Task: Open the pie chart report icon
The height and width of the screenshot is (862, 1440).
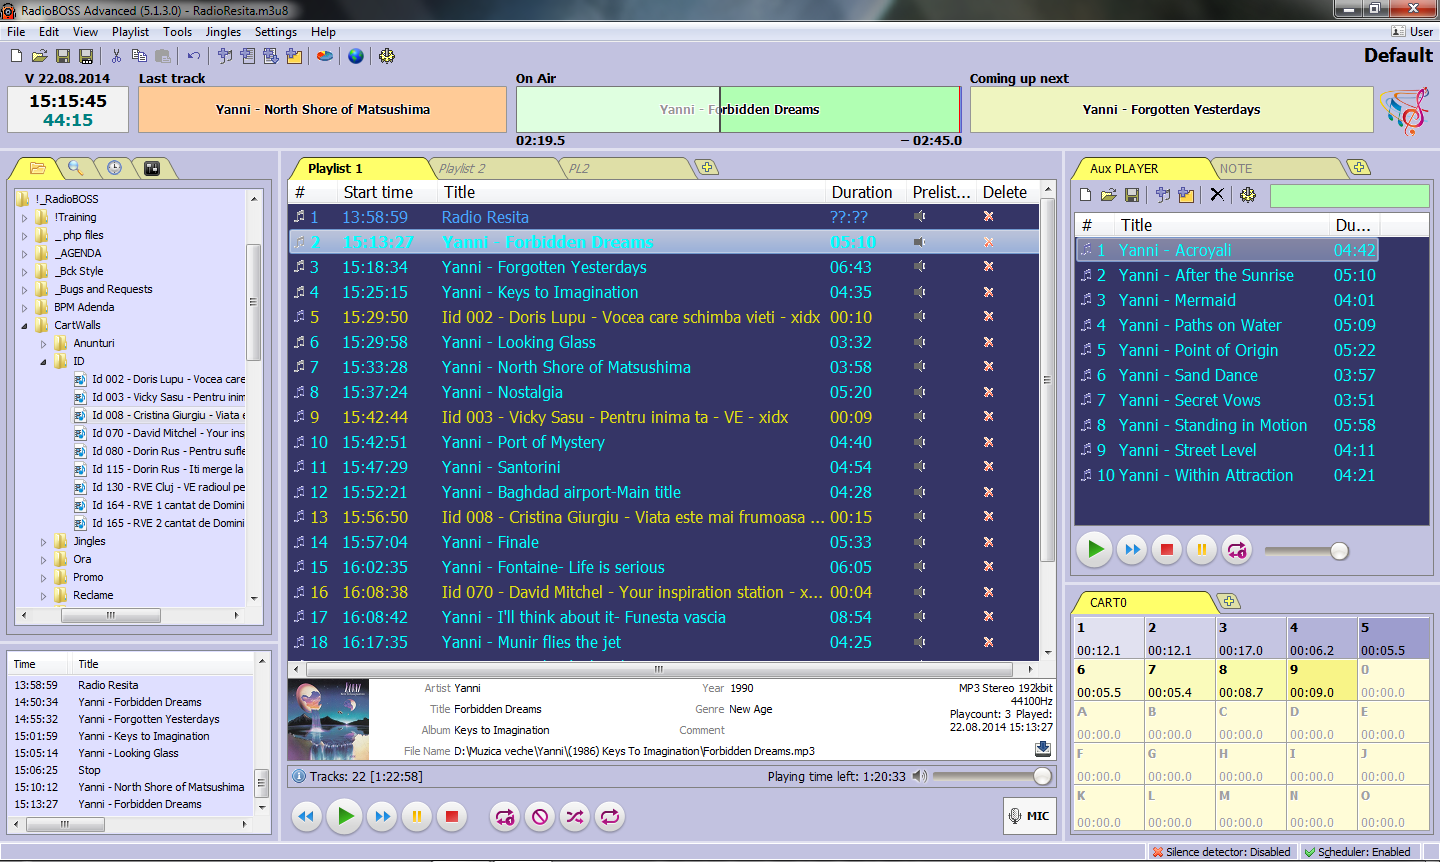Action: (325, 56)
